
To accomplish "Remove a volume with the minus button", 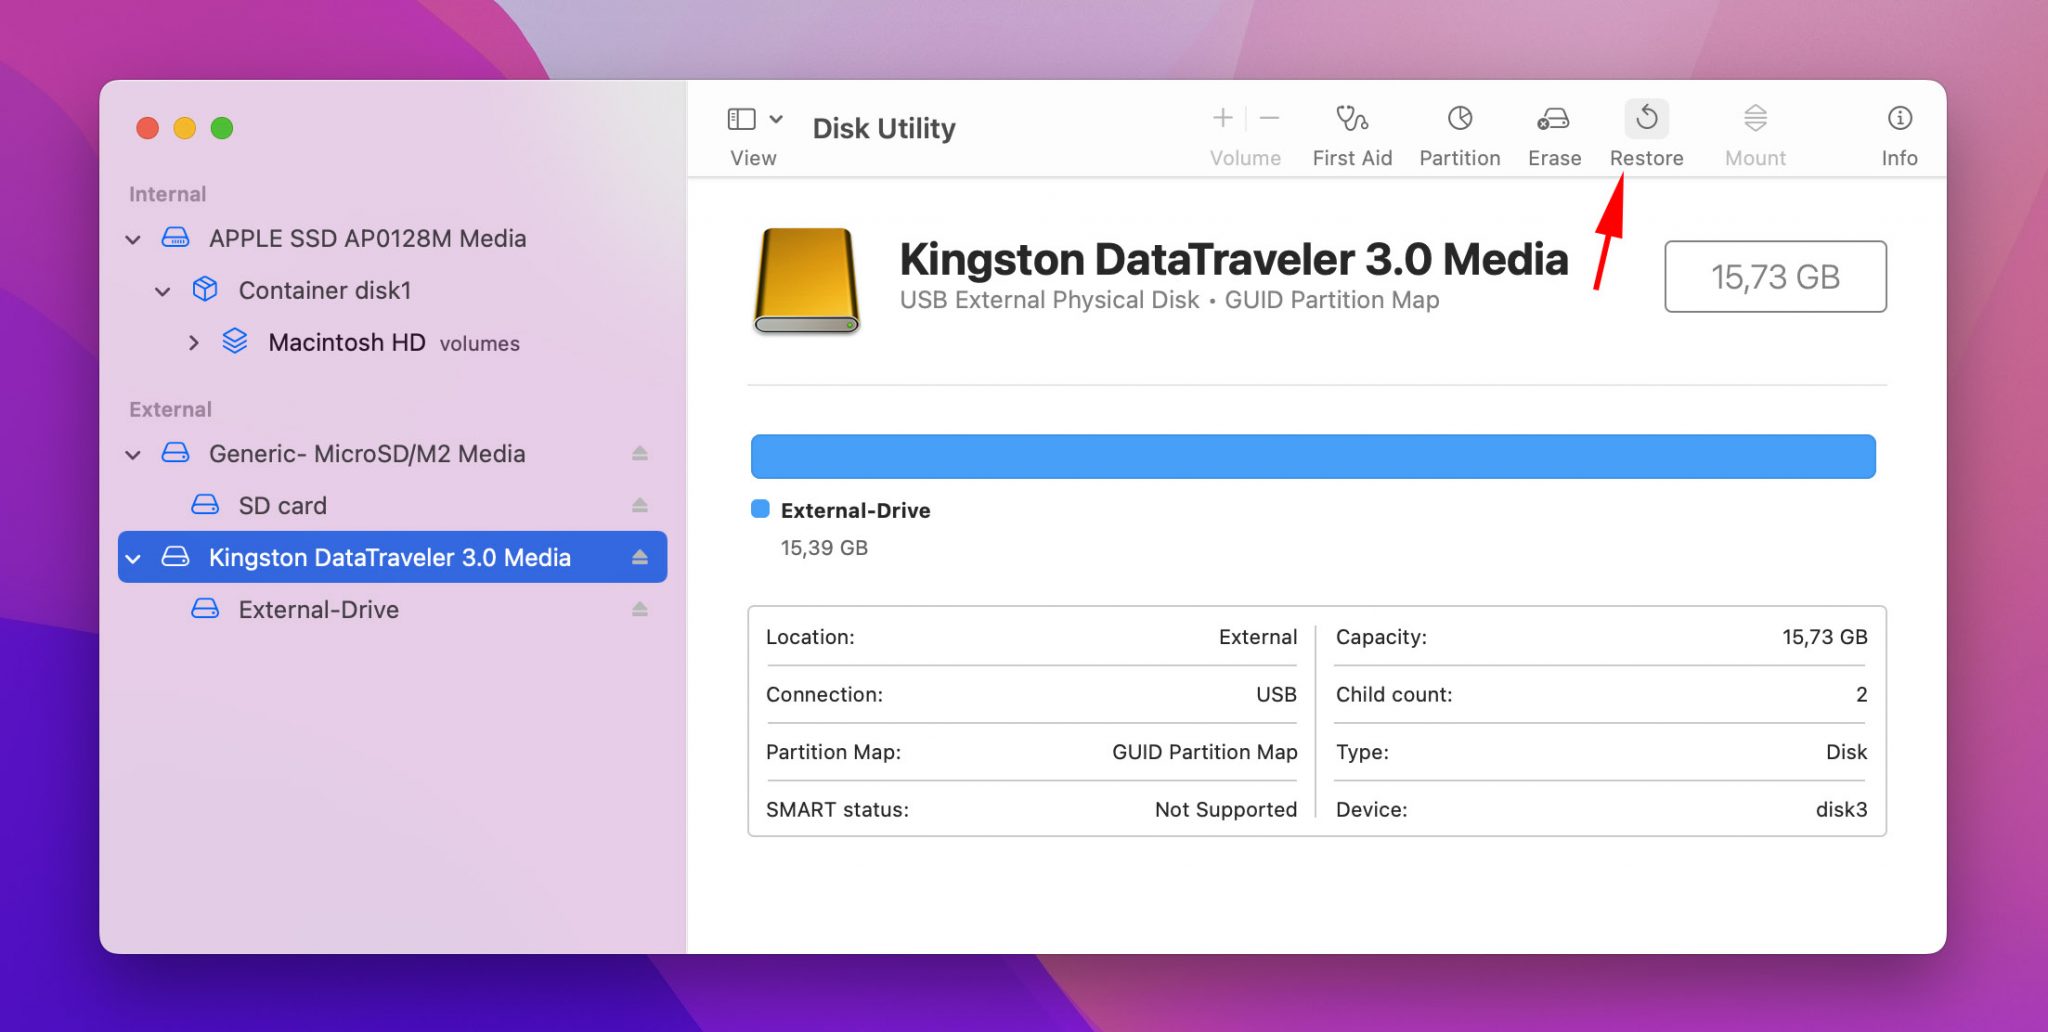I will [1269, 118].
